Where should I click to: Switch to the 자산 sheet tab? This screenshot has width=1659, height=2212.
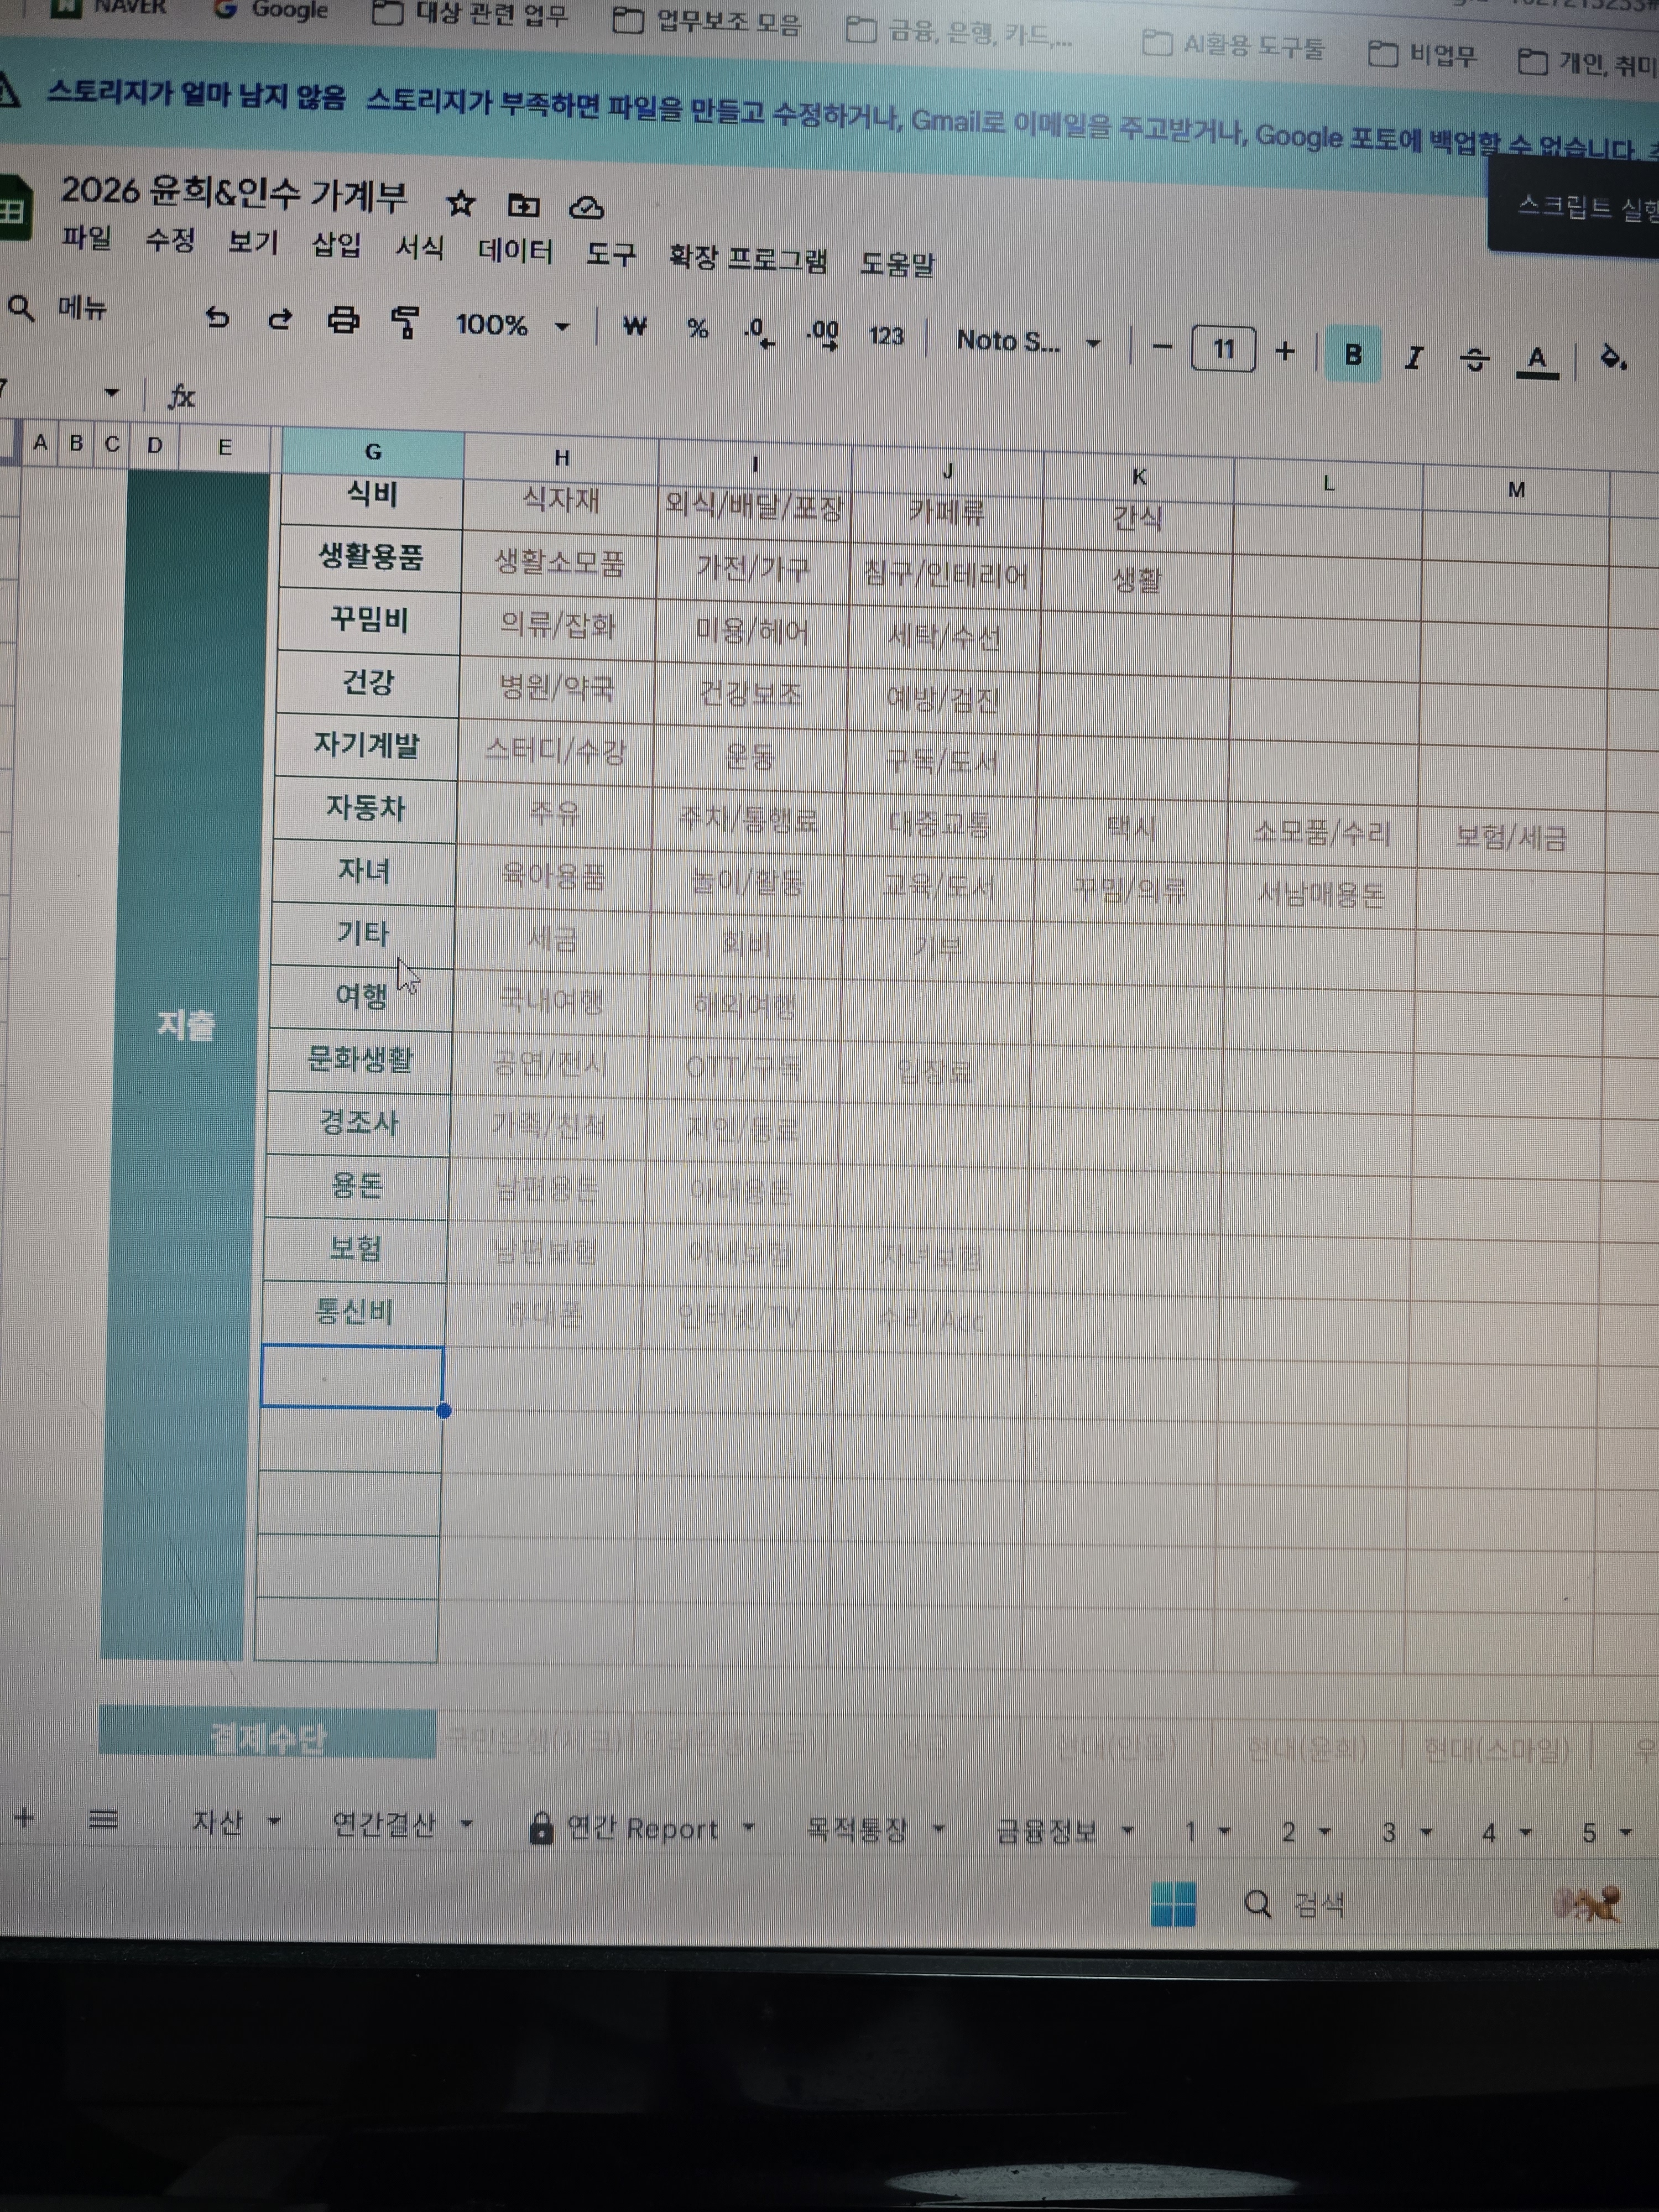[x=217, y=1822]
